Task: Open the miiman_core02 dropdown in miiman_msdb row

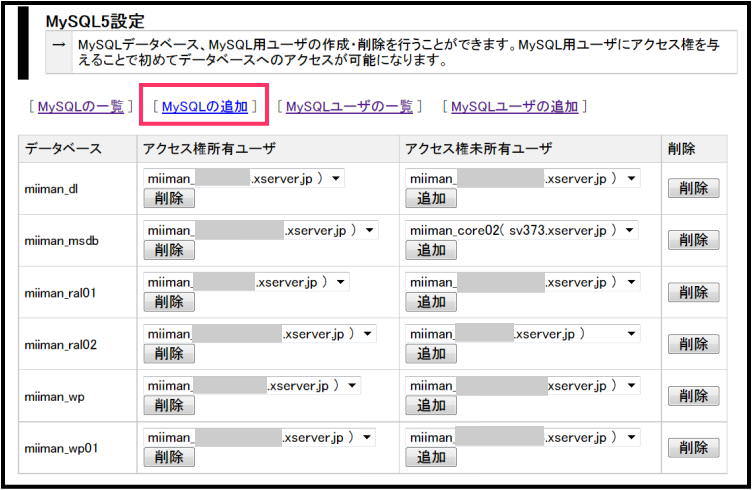Action: pyautogui.click(x=522, y=230)
